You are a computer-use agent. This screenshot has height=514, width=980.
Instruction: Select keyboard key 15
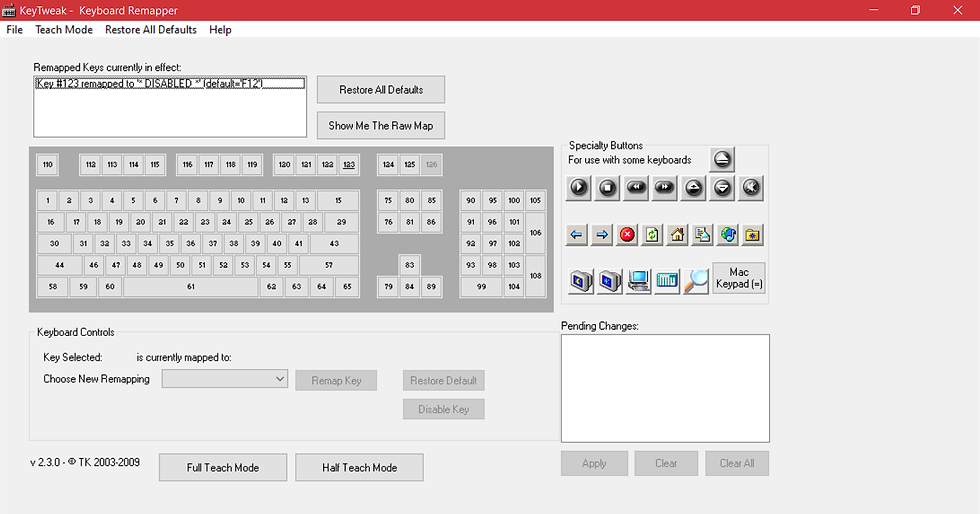338,201
